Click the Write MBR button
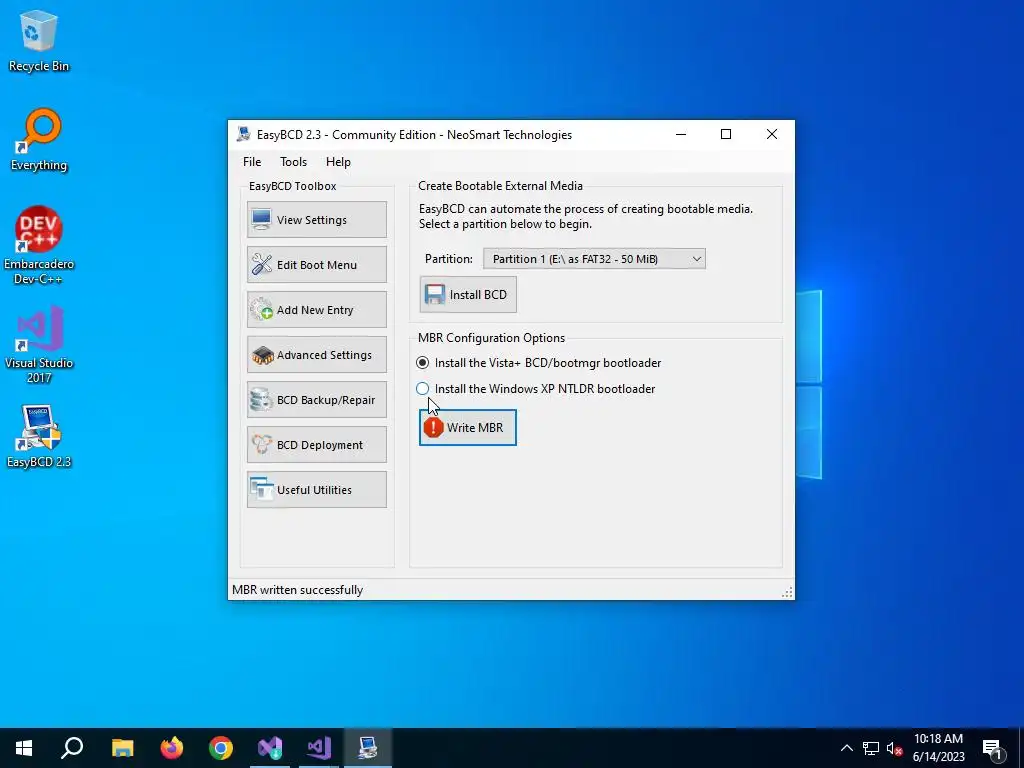The width and height of the screenshot is (1024, 768). (468, 428)
